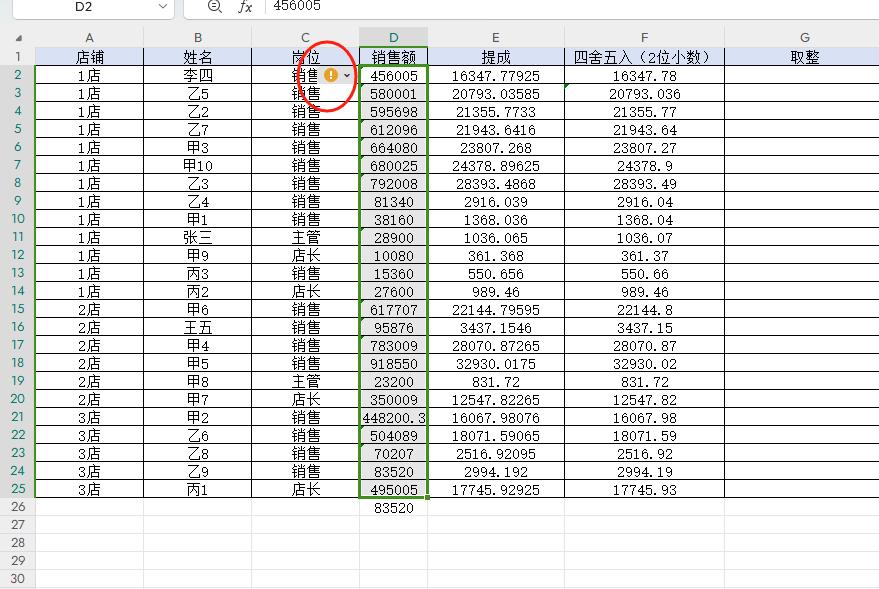
Task: Select 3店 cell in 甲2 row
Action: (89, 418)
